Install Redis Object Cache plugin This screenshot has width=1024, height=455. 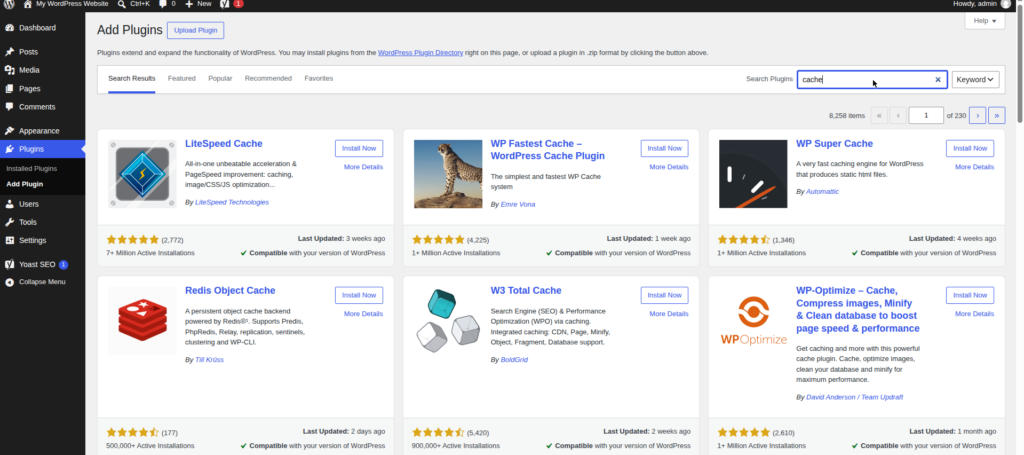point(359,295)
